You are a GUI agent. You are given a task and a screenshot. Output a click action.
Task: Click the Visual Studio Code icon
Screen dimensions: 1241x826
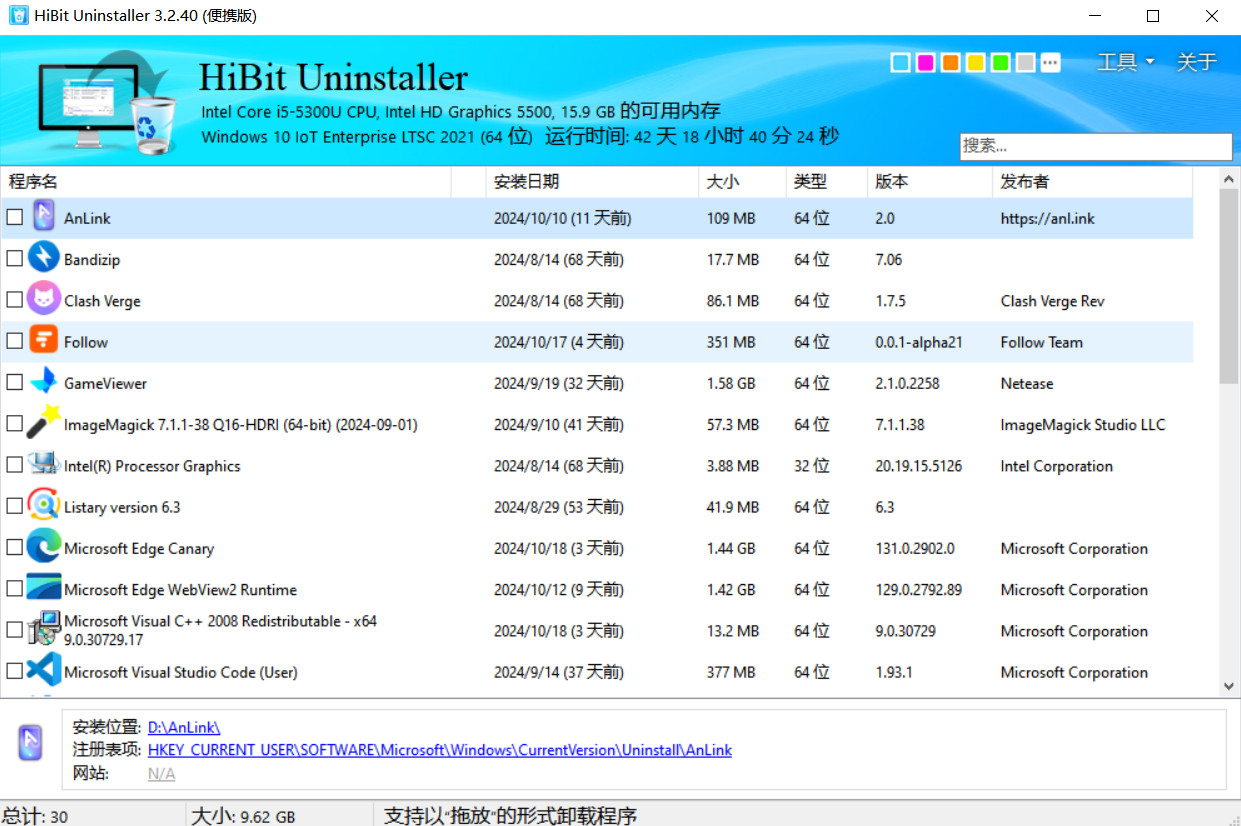44,671
